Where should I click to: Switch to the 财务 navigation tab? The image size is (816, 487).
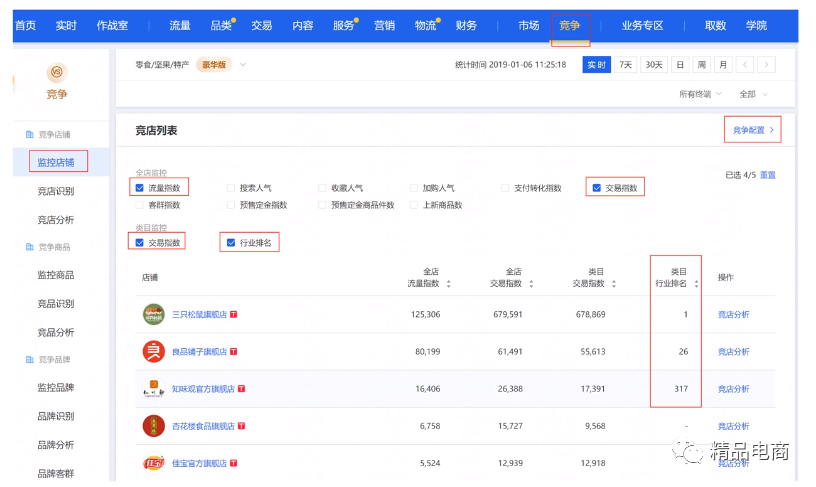[466, 25]
